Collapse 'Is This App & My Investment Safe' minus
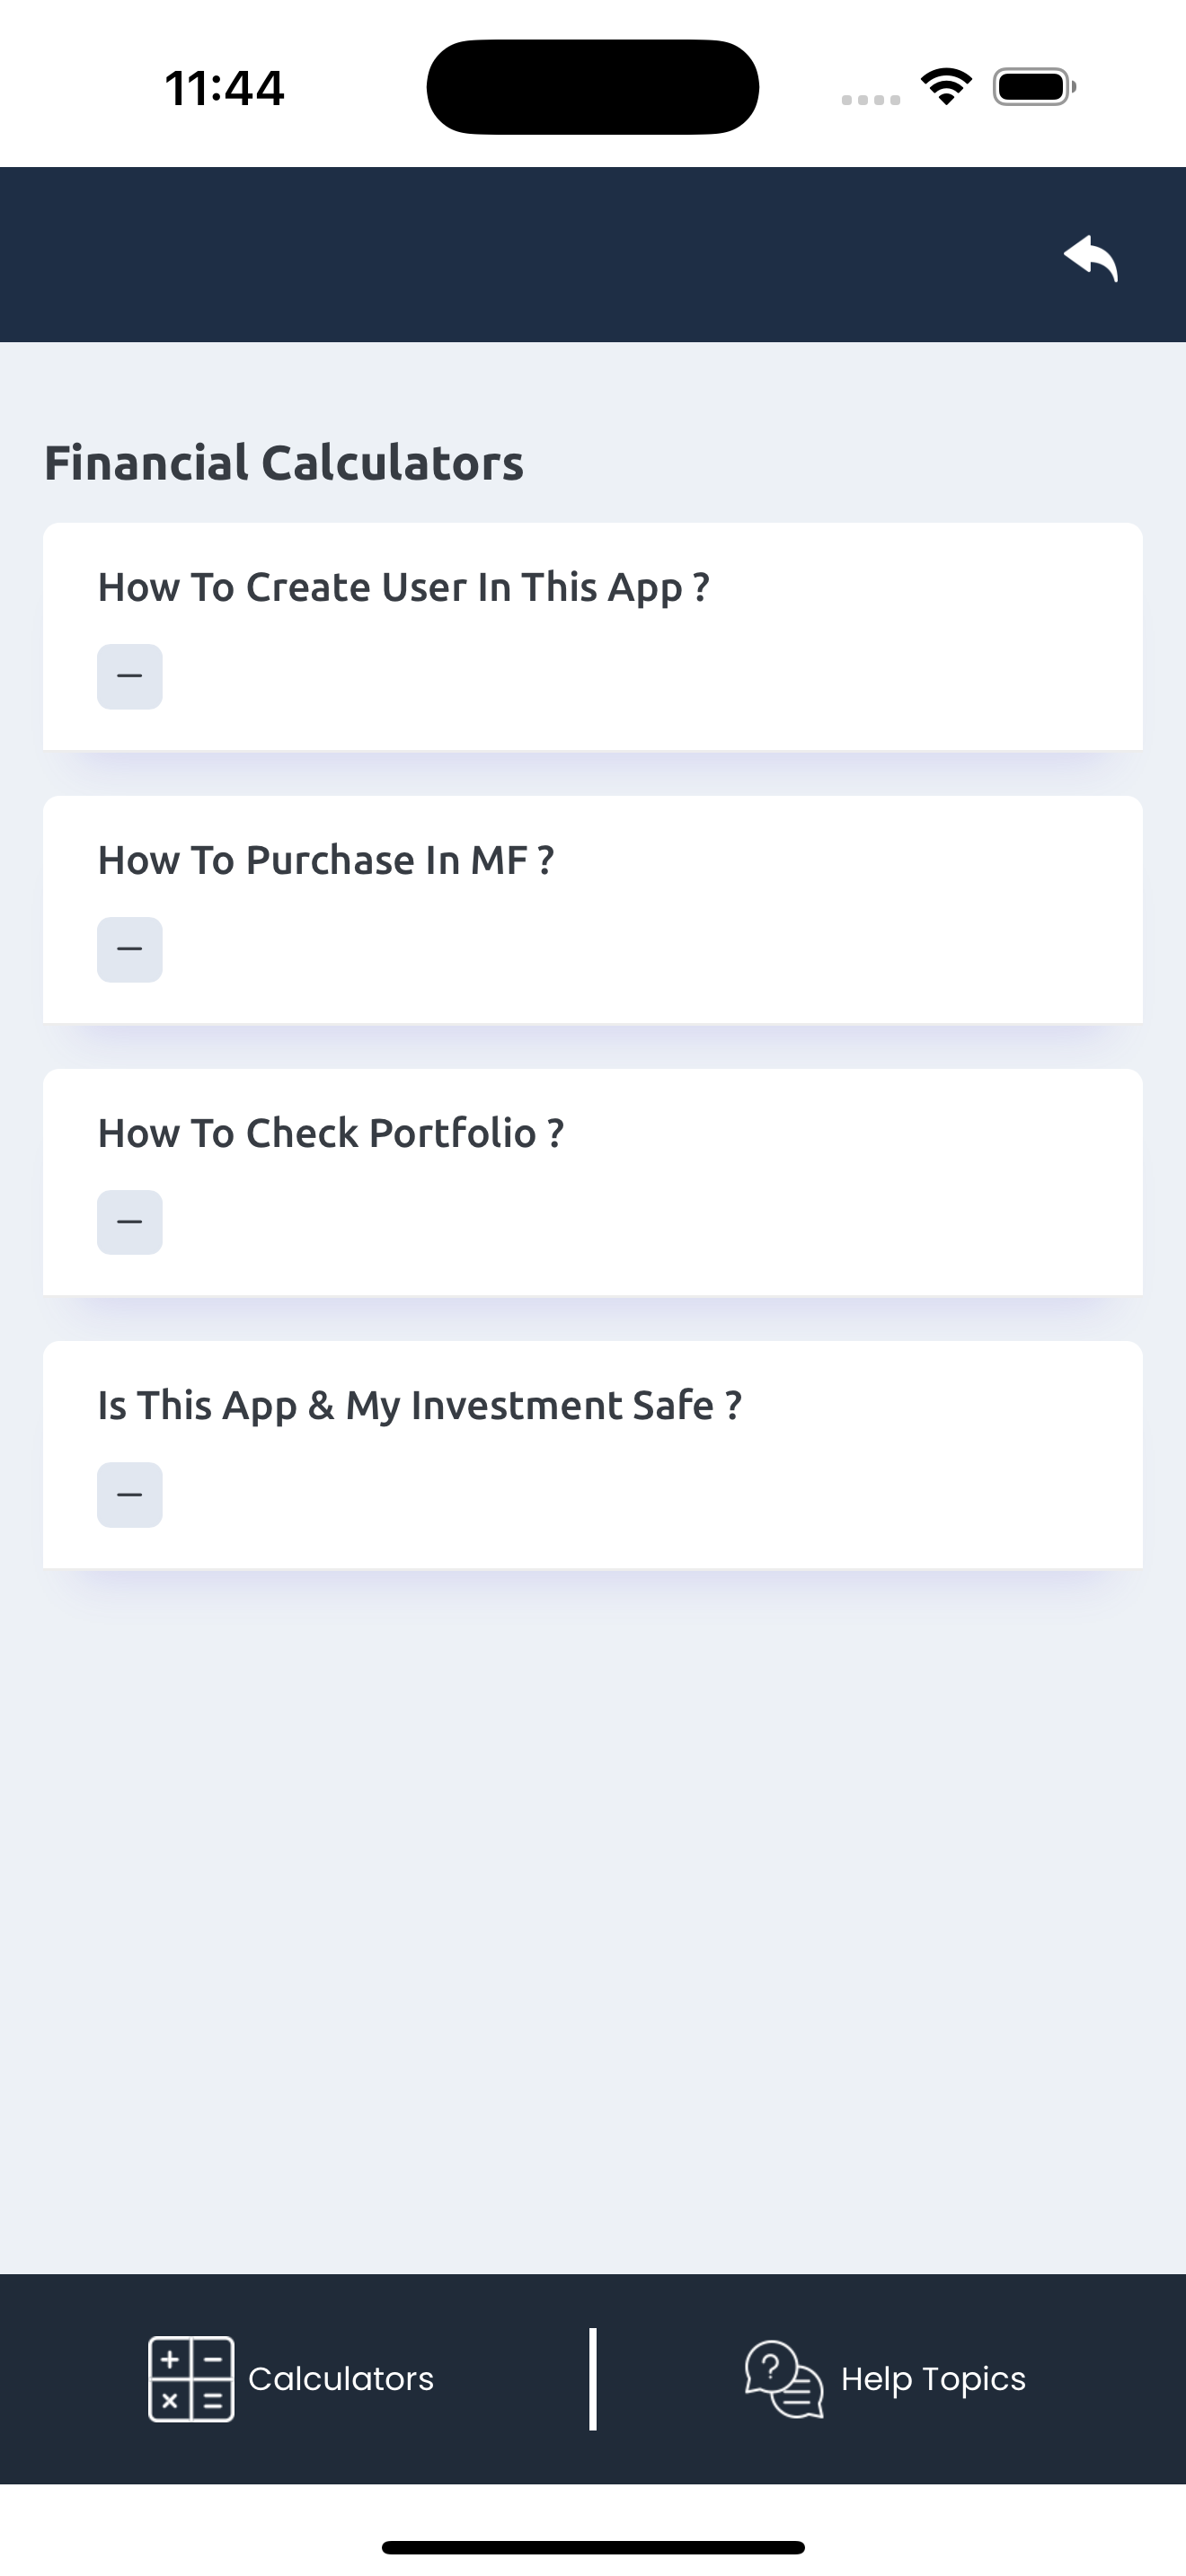This screenshot has width=1186, height=2576. coord(130,1495)
